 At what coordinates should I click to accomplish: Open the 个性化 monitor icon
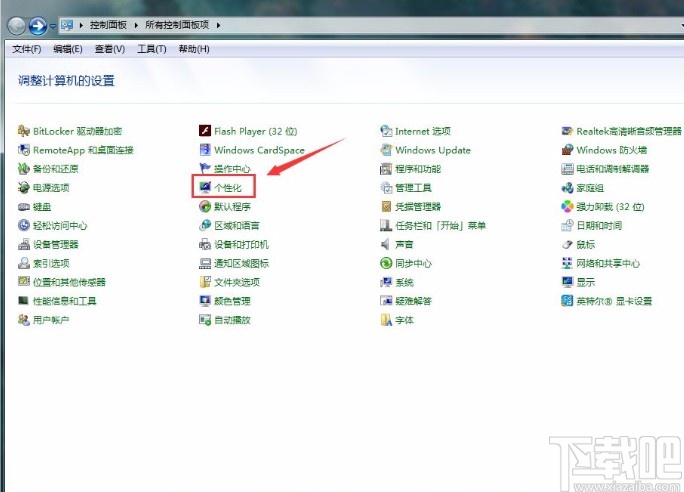tap(205, 188)
